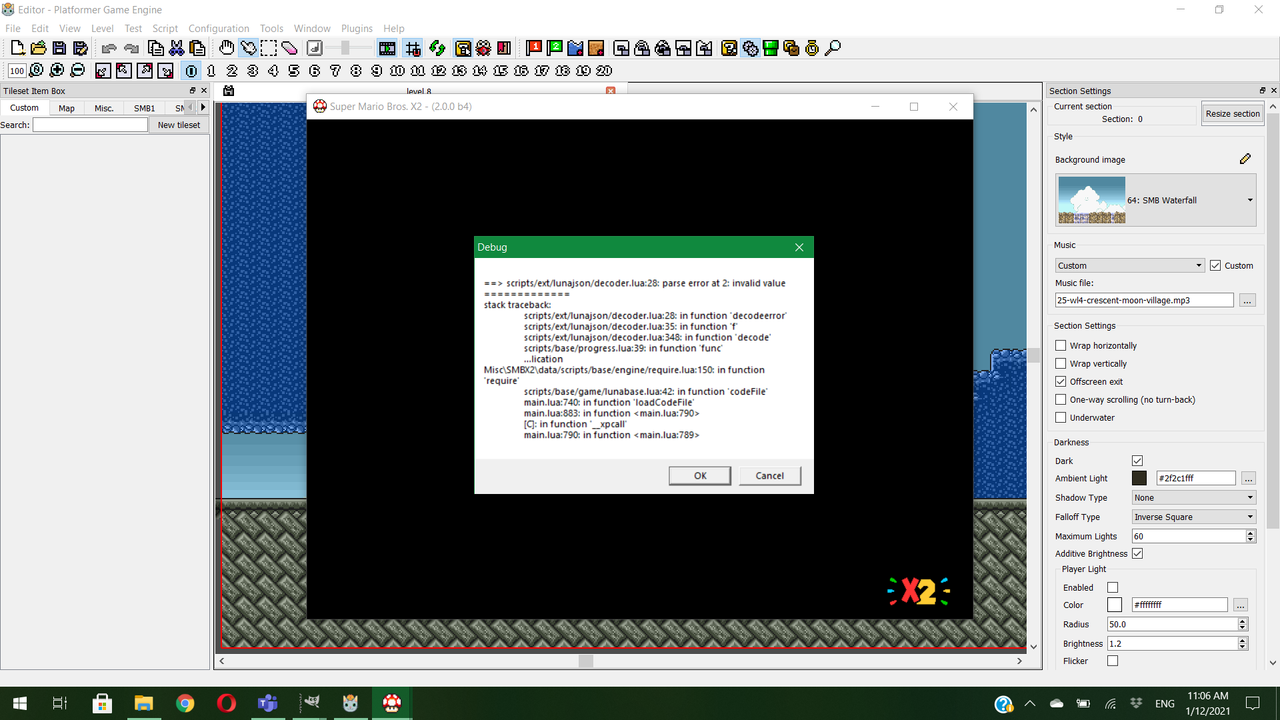The width and height of the screenshot is (1280, 720).
Task: Click the Resize section button
Action: click(x=1232, y=113)
